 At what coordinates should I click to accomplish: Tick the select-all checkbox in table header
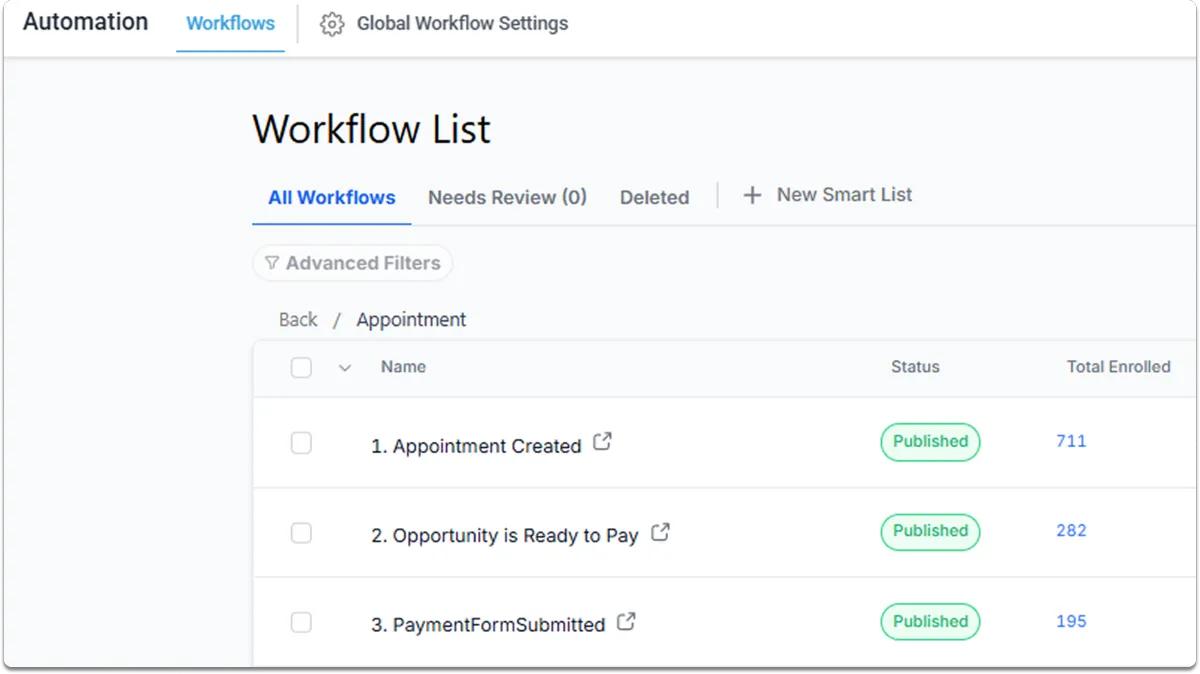(x=301, y=367)
